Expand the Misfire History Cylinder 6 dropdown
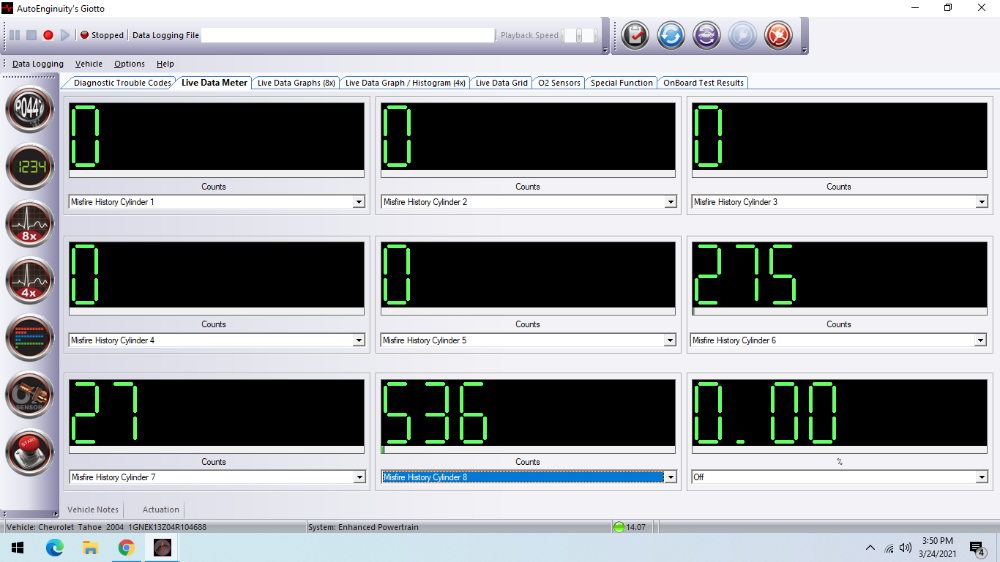This screenshot has width=1000, height=562. pos(982,340)
